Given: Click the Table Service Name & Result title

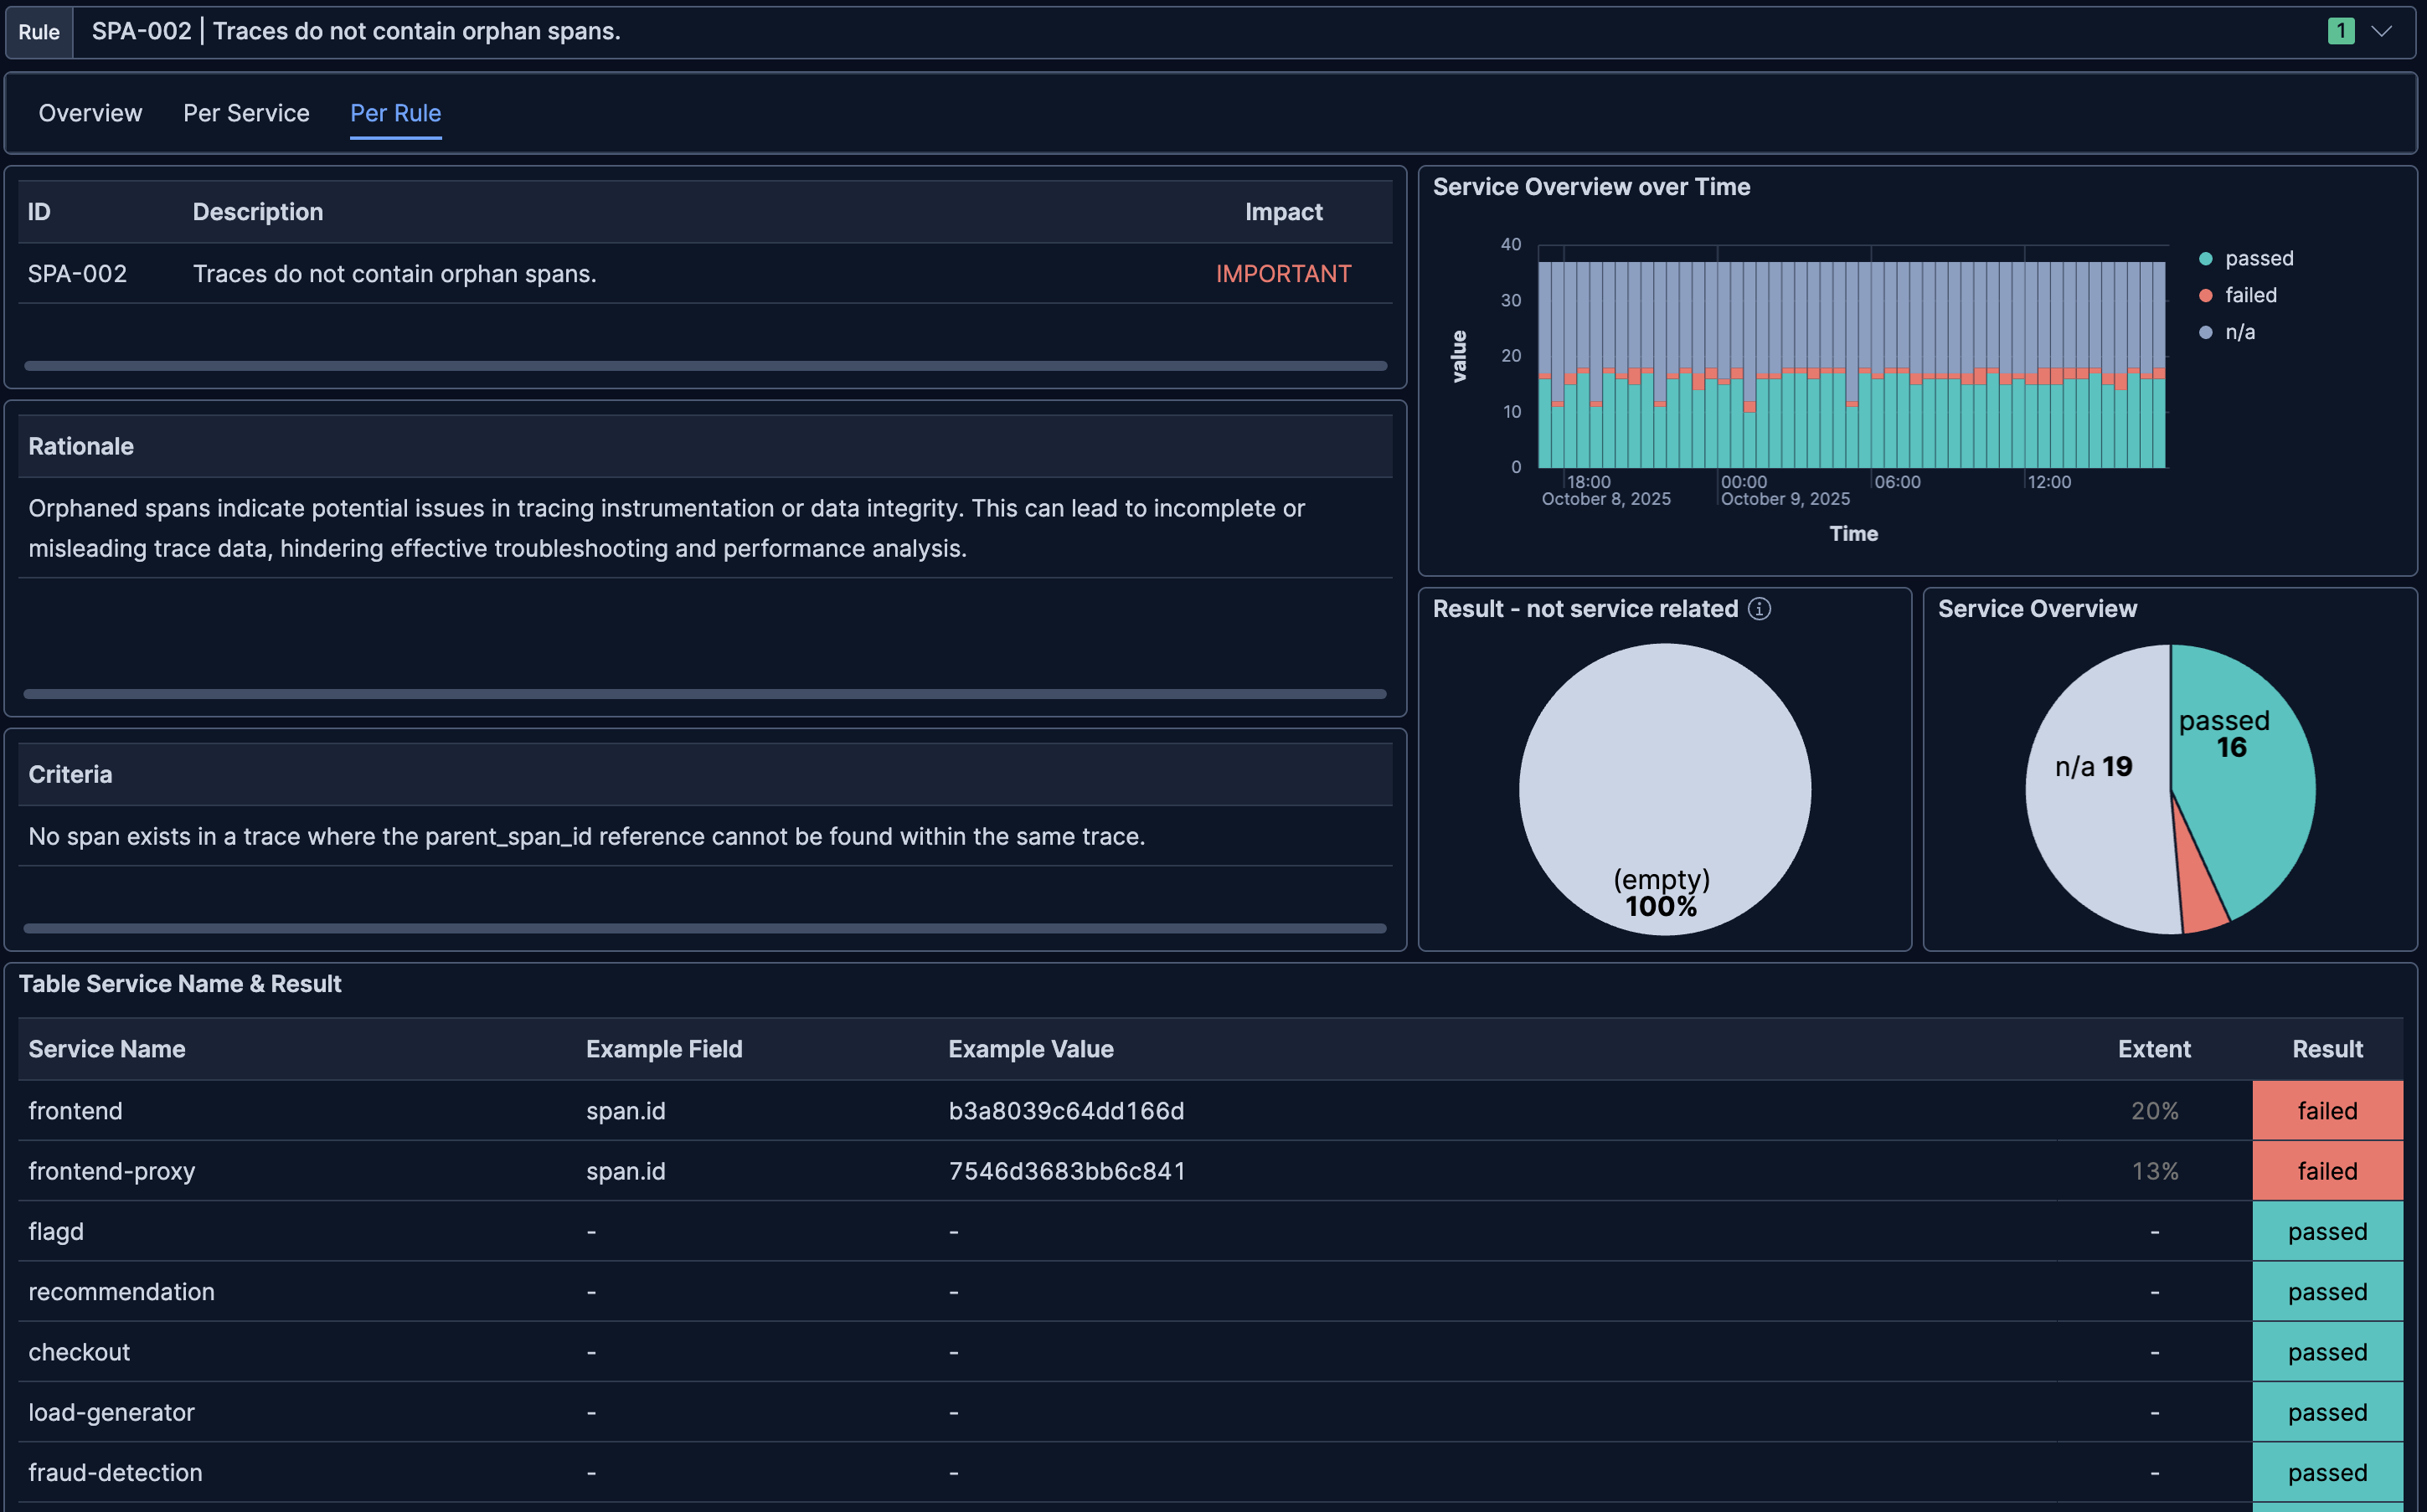Looking at the screenshot, I should click(x=180, y=984).
